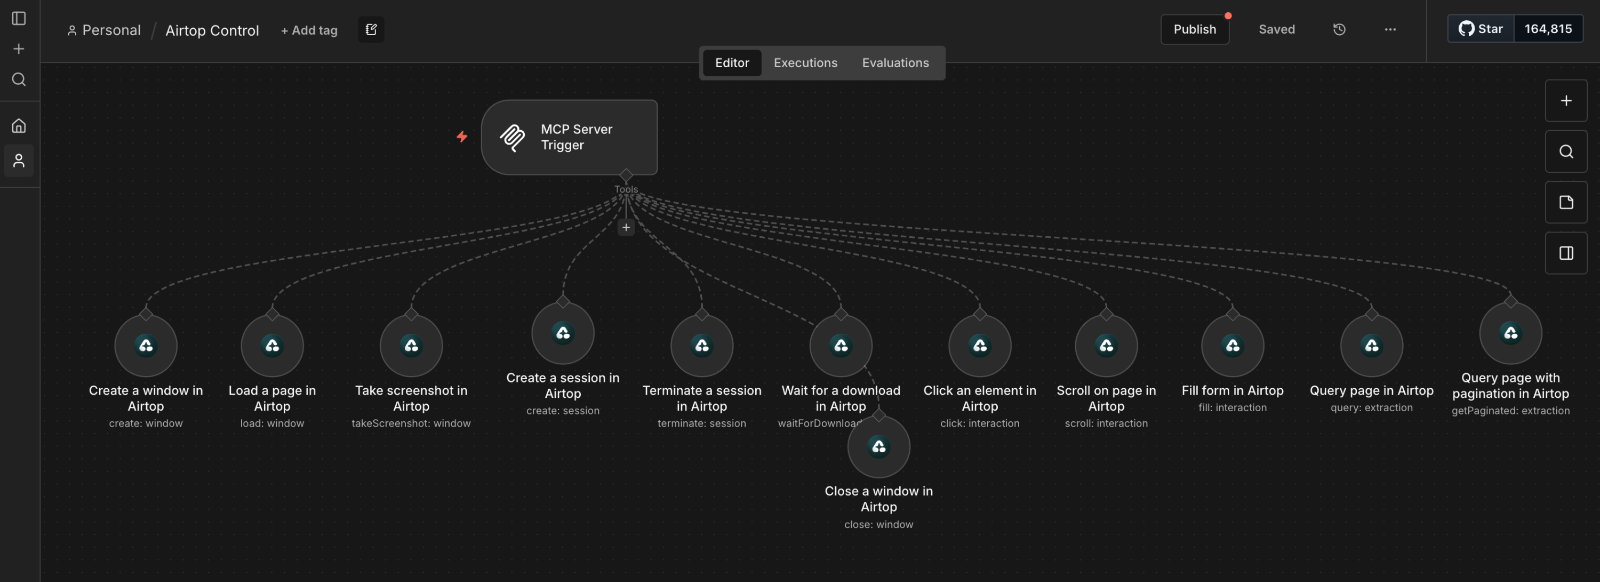
Task: Click the 'terminate: session' subtitle text
Action: coord(702,424)
